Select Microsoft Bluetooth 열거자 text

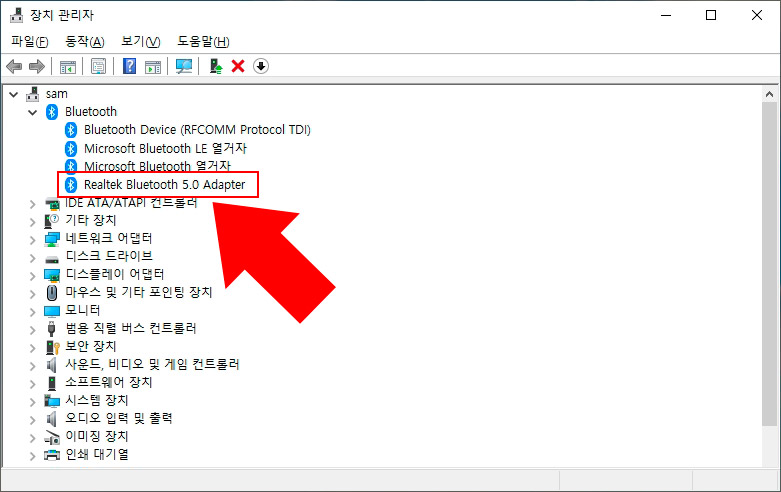(x=157, y=166)
